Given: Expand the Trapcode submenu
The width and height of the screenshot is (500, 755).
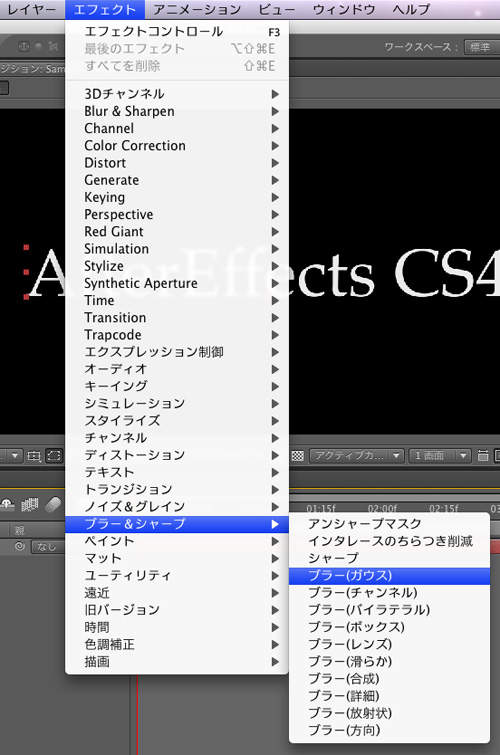Looking at the screenshot, I should tap(177, 335).
